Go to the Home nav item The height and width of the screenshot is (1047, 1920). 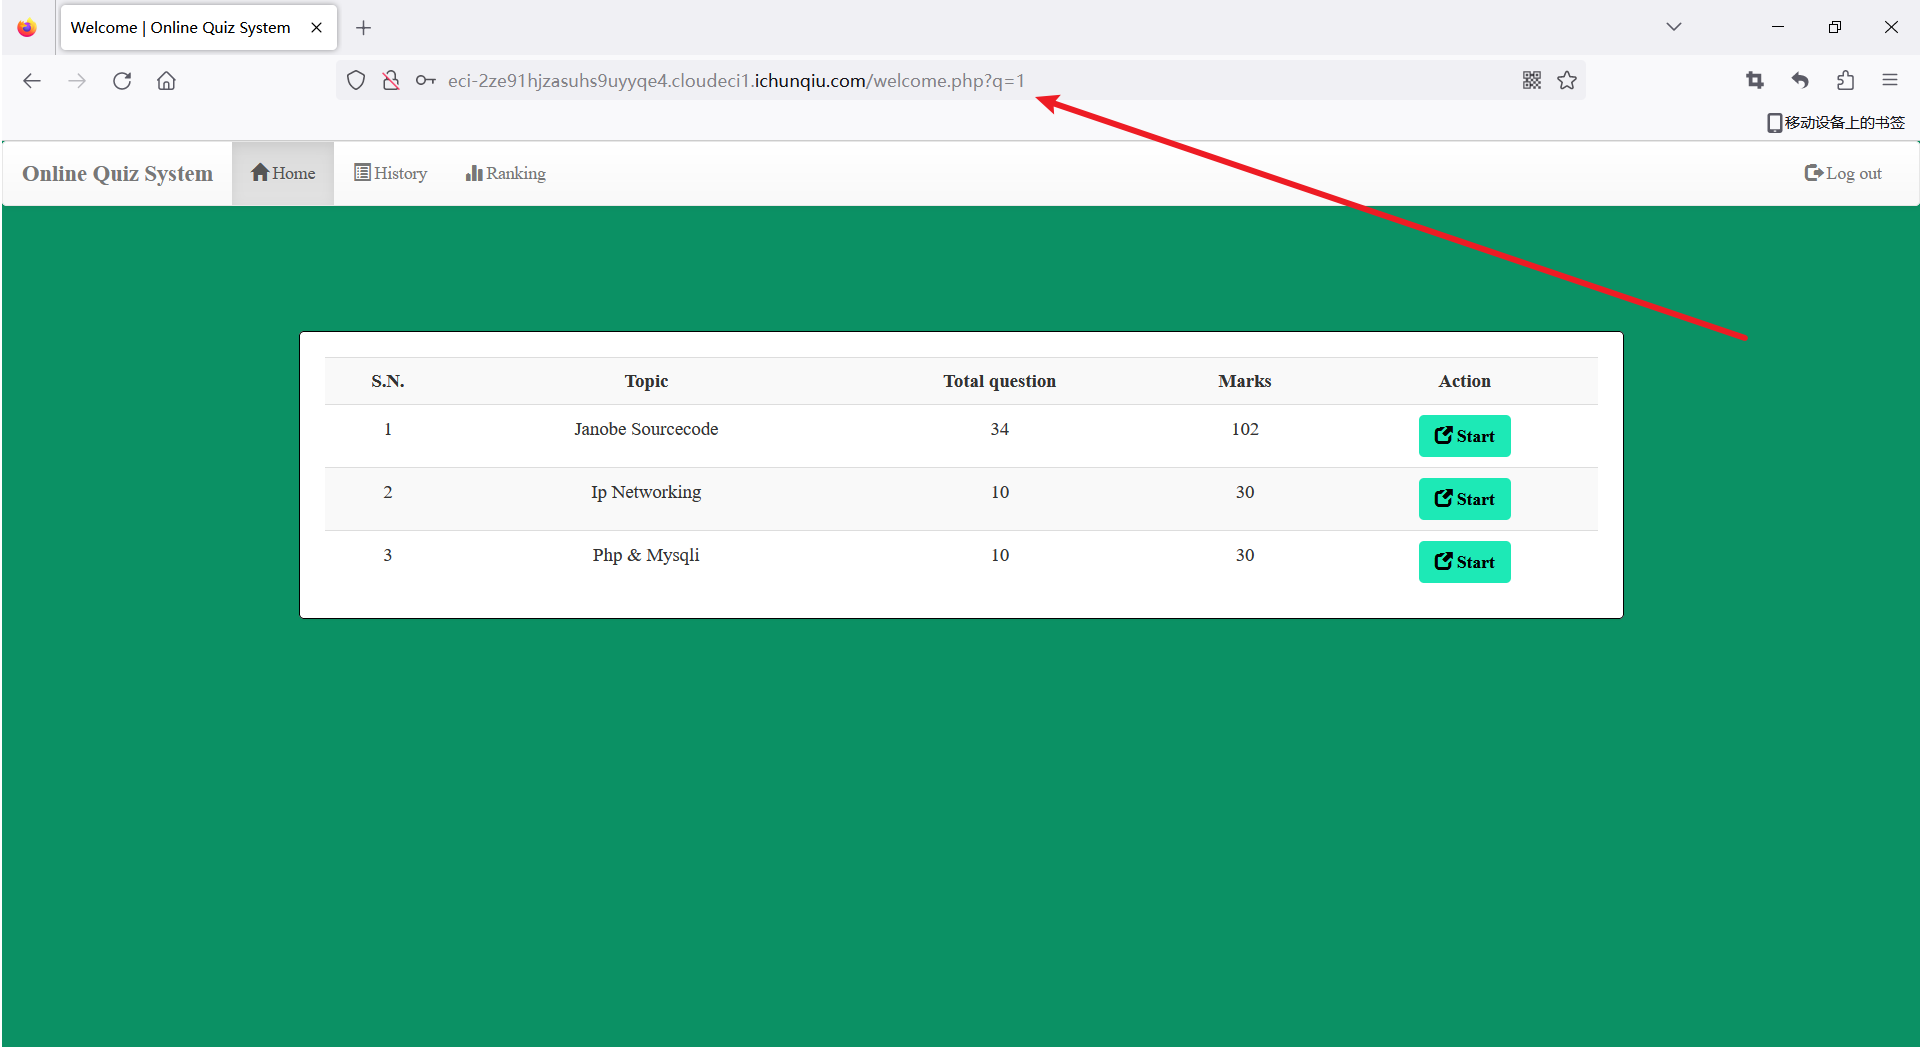pyautogui.click(x=283, y=173)
